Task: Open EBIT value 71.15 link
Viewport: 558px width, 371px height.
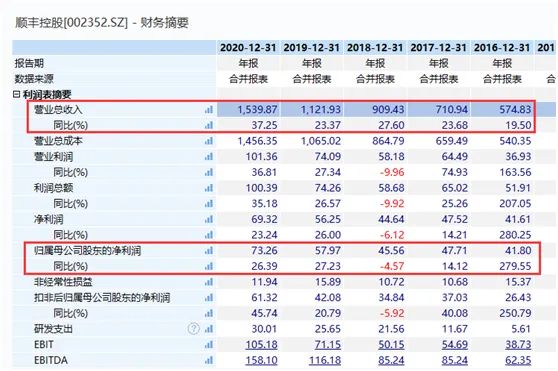Action: pos(328,345)
